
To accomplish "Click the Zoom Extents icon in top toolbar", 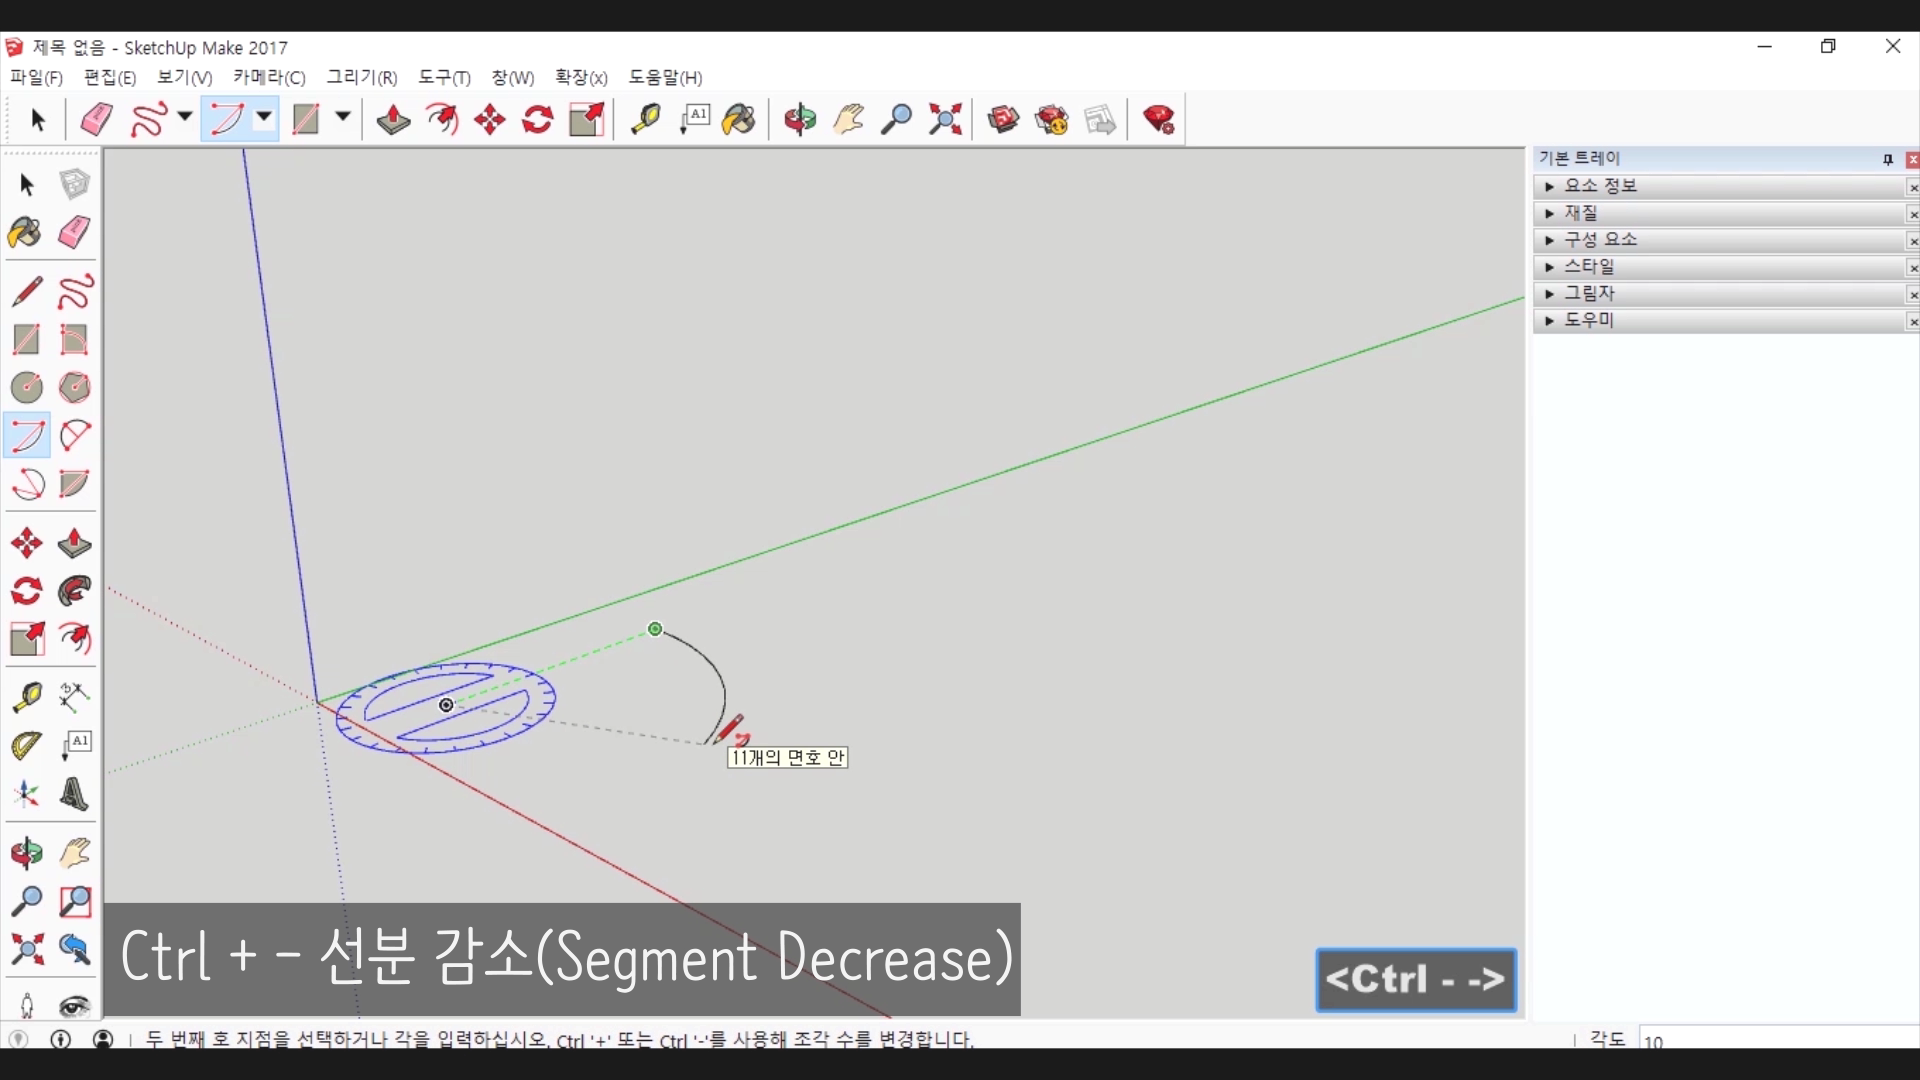I will pyautogui.click(x=945, y=120).
